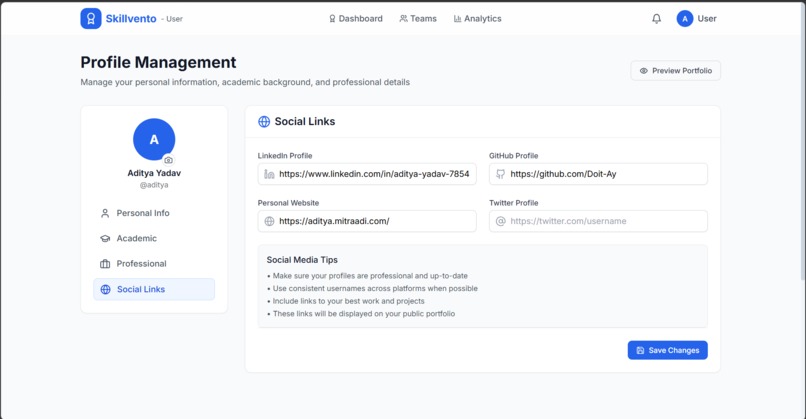Click the at-sign icon in Twitter field
This screenshot has width=806, height=419.
tap(500, 221)
